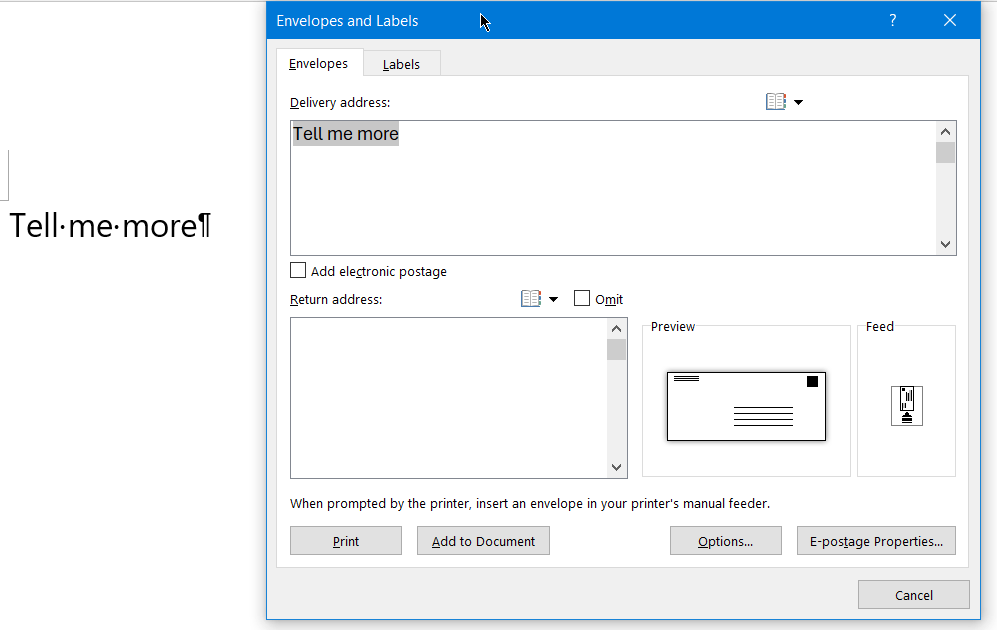Viewport: 997px width, 630px height.
Task: Click the Envelopes and Labels title bar text
Action: (x=347, y=20)
